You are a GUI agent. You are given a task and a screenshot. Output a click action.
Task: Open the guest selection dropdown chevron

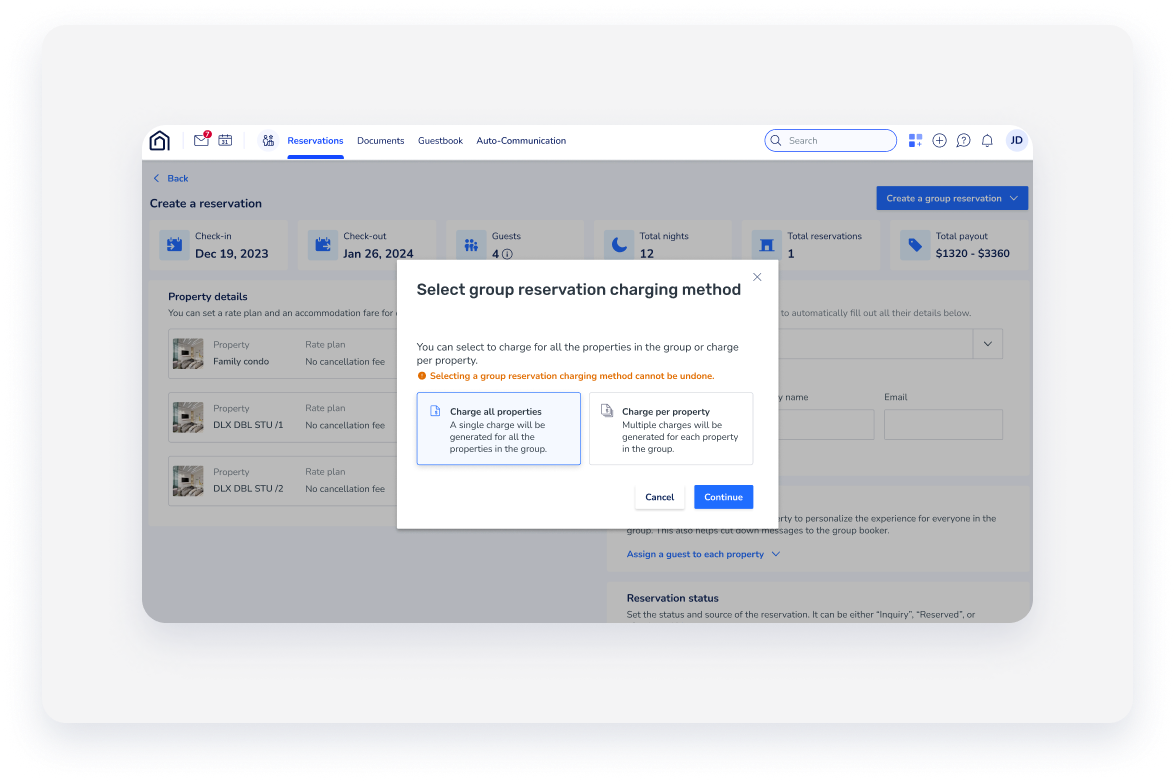987,343
